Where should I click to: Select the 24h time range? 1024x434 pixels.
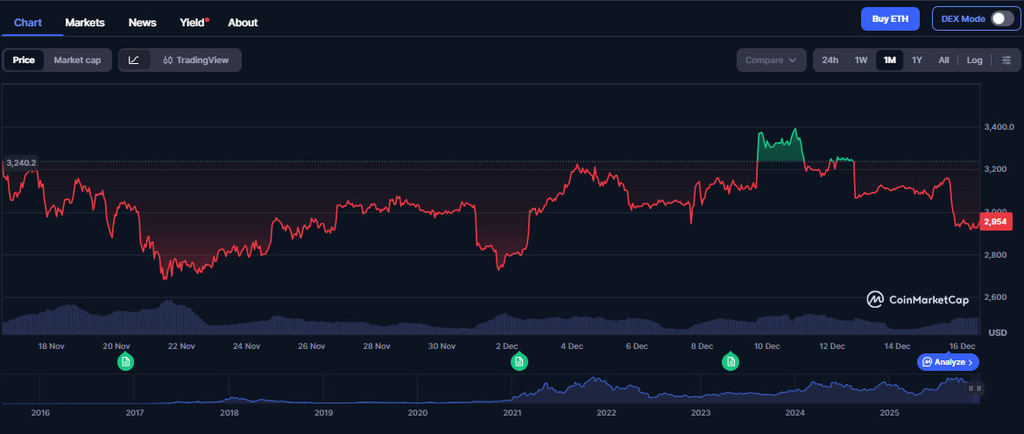click(830, 60)
